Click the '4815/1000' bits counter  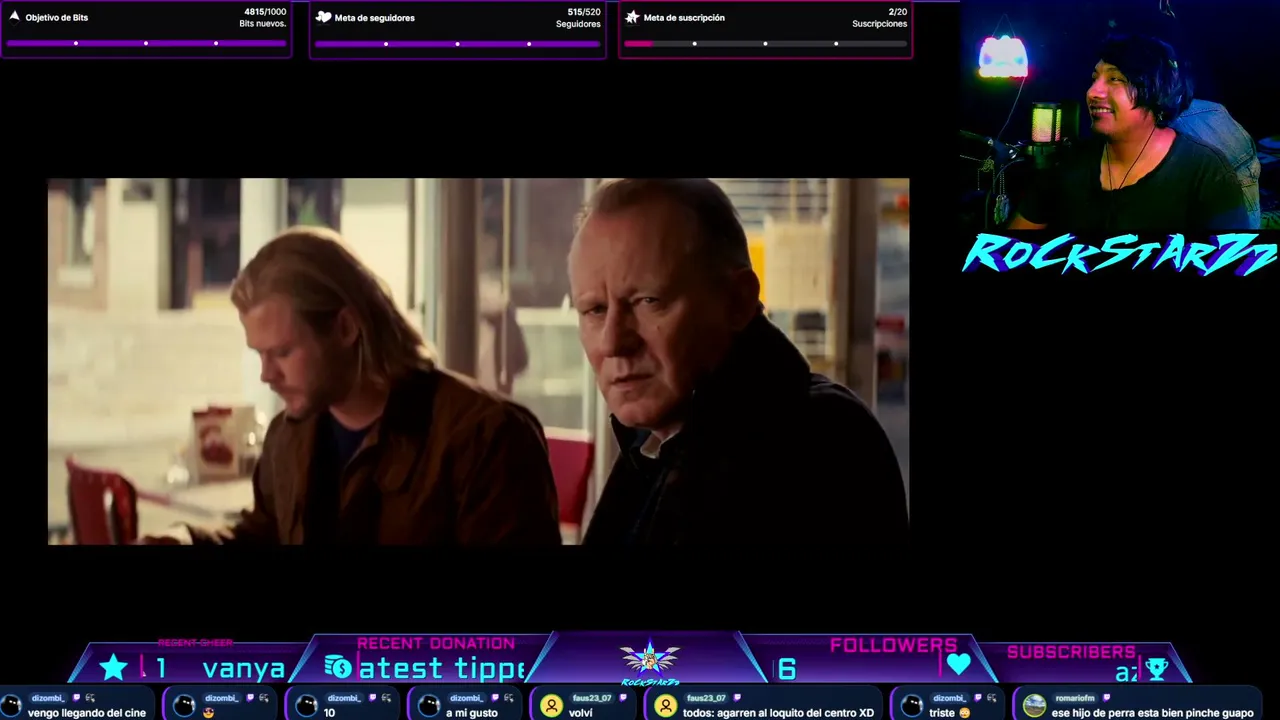tap(265, 12)
